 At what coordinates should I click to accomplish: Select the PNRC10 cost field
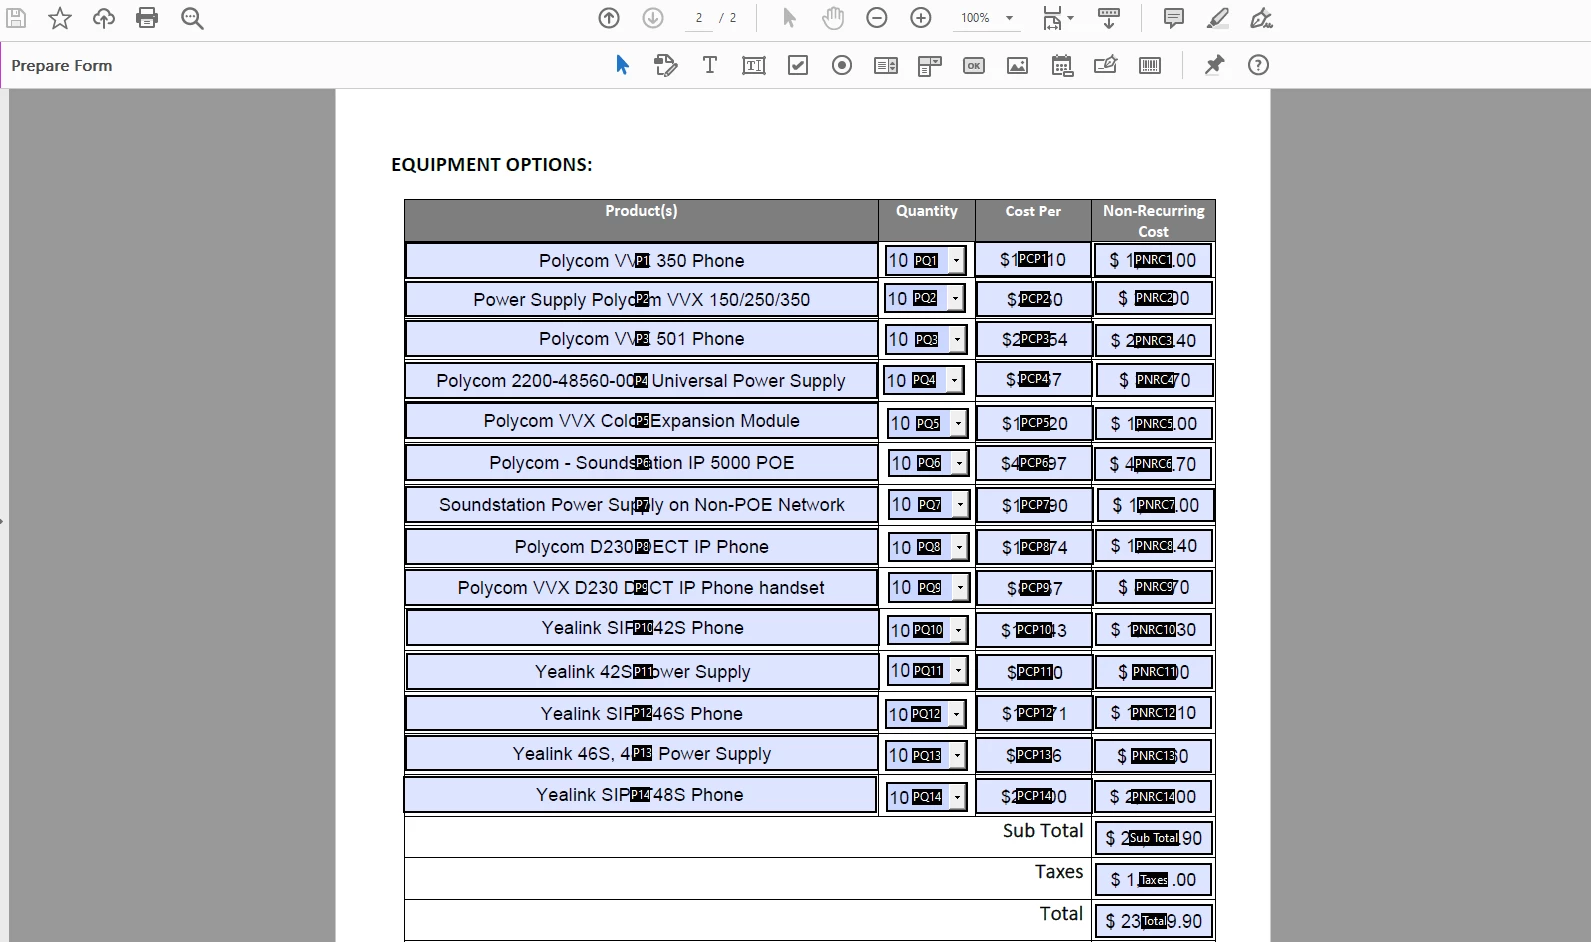(1154, 630)
